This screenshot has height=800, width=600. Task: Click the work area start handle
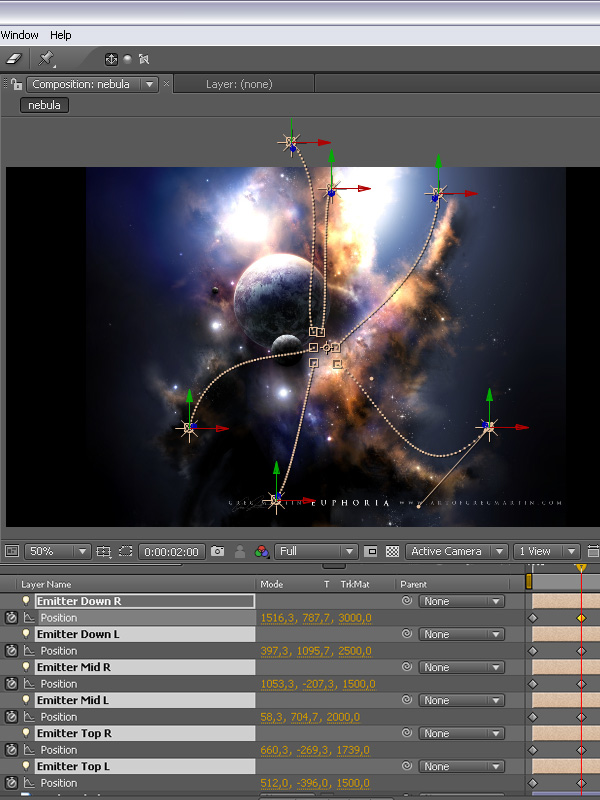[x=529, y=581]
